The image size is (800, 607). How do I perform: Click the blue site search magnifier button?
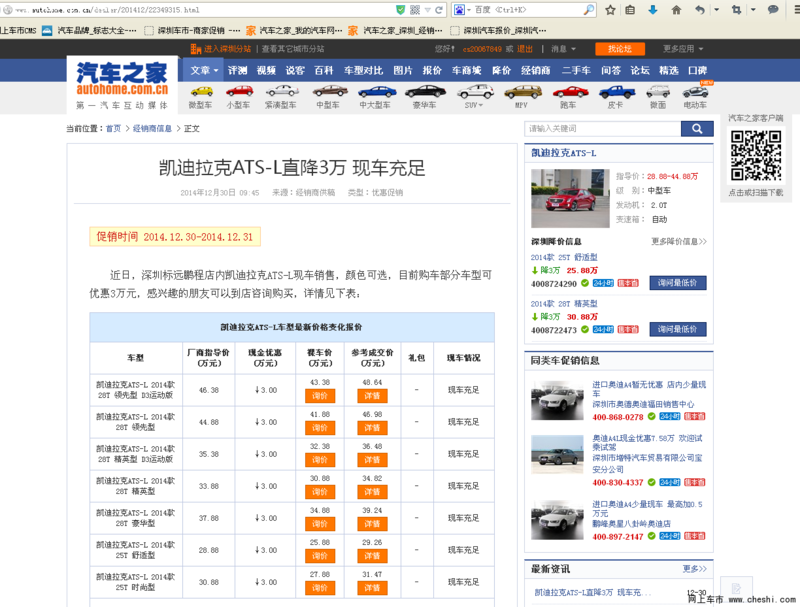(x=697, y=129)
